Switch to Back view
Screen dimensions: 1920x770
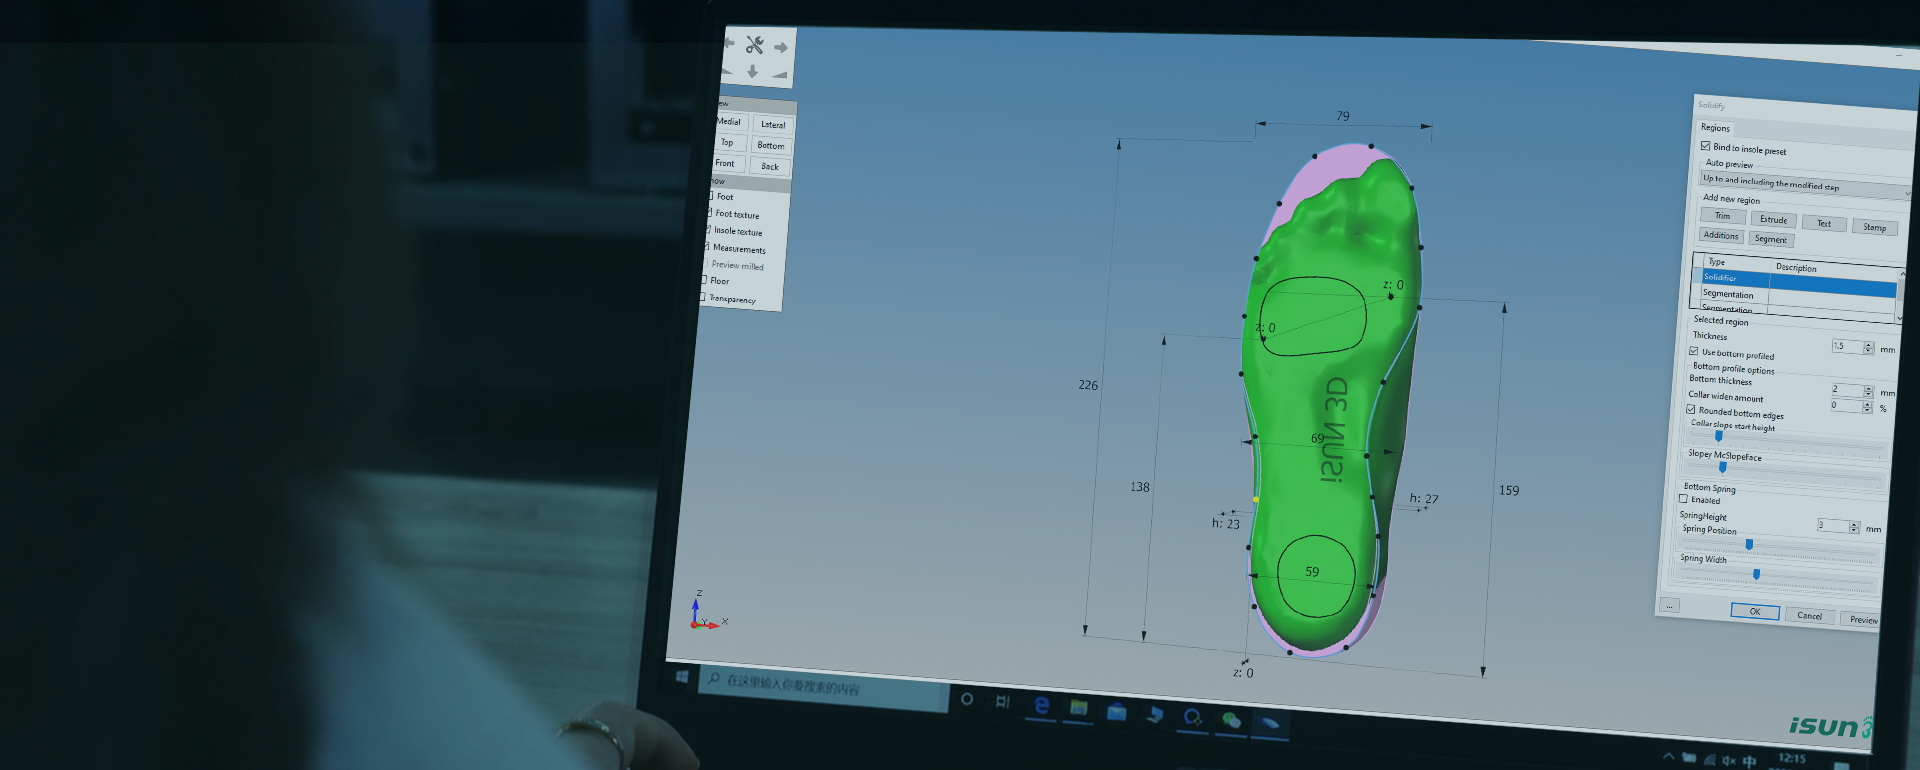coord(770,166)
